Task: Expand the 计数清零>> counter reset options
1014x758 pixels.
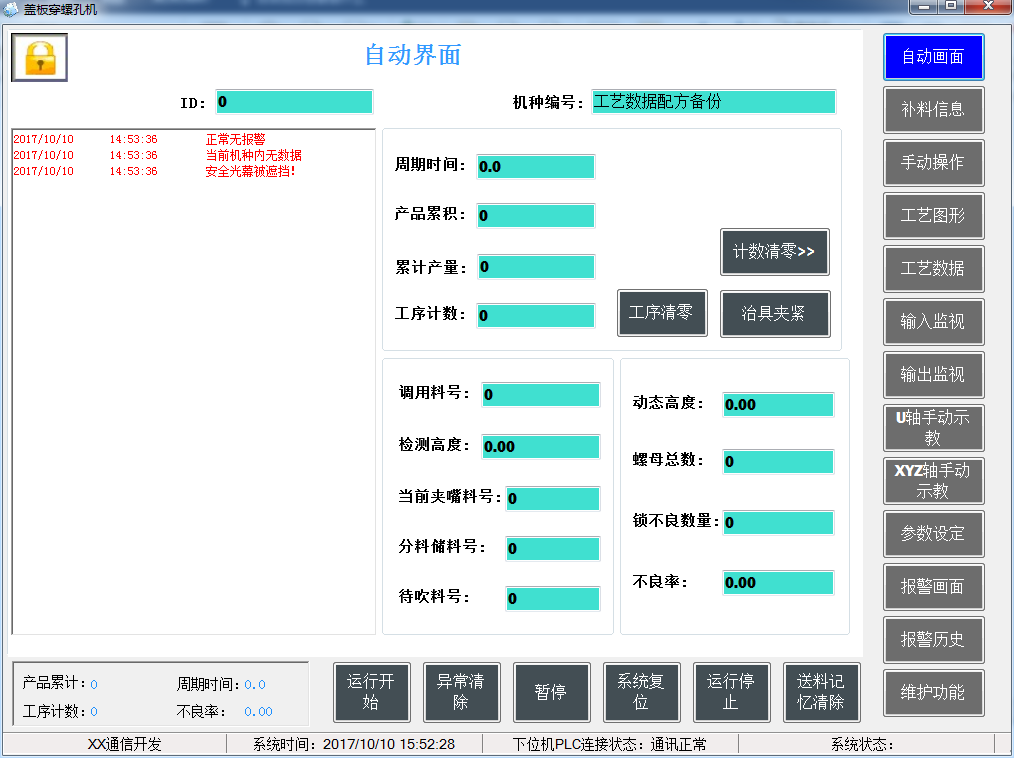Action: 774,252
